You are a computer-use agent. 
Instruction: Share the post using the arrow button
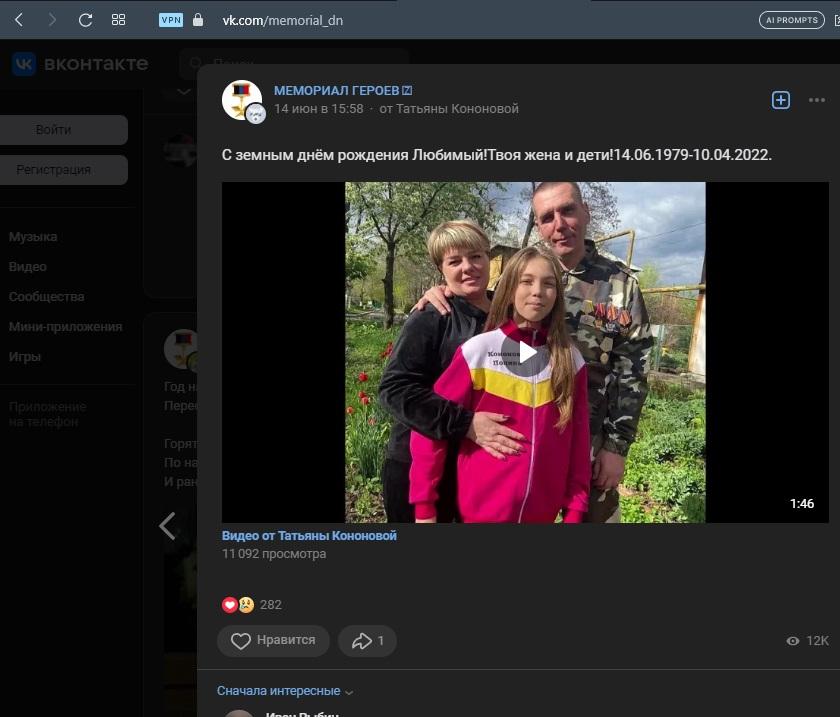[368, 641]
